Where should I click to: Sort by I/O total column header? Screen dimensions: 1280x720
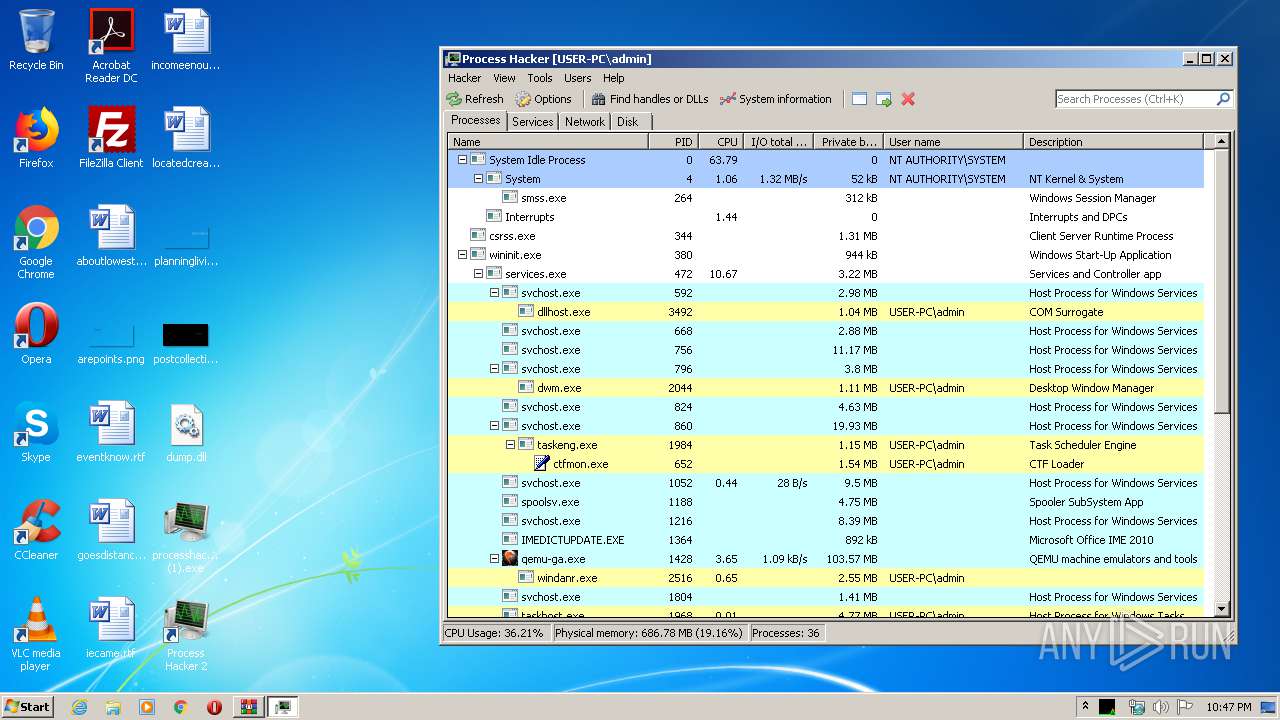tap(779, 142)
